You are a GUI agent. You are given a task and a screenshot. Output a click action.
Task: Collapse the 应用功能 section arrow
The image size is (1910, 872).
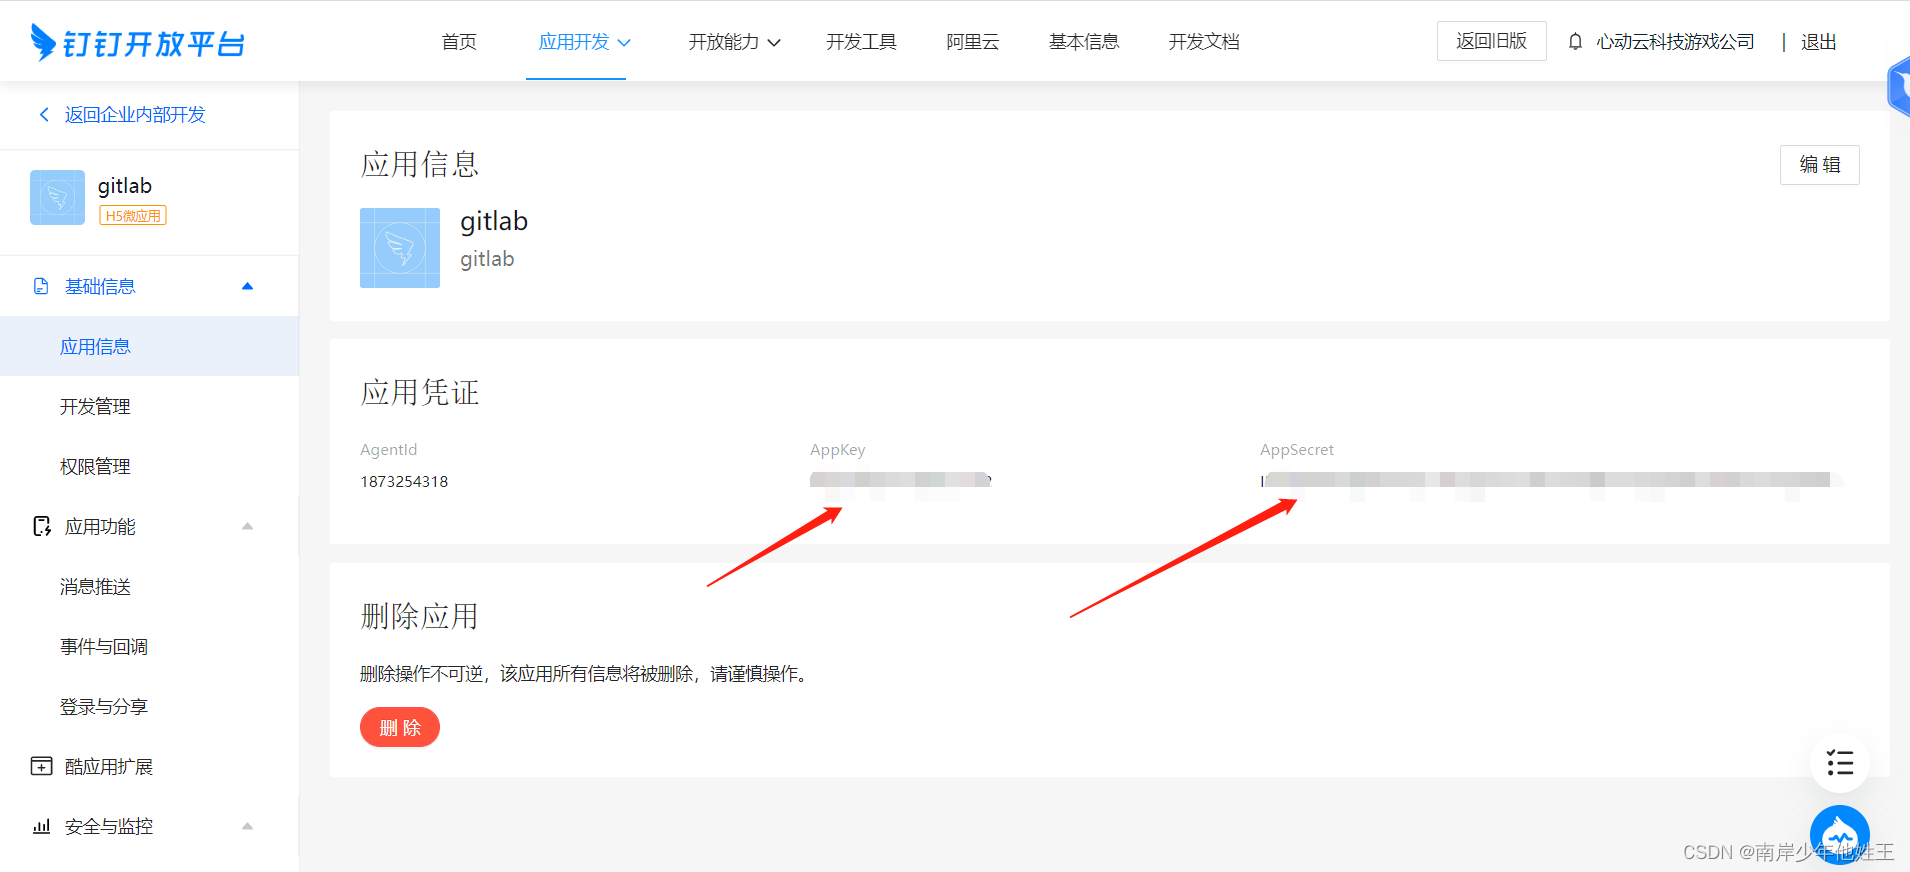click(x=247, y=526)
